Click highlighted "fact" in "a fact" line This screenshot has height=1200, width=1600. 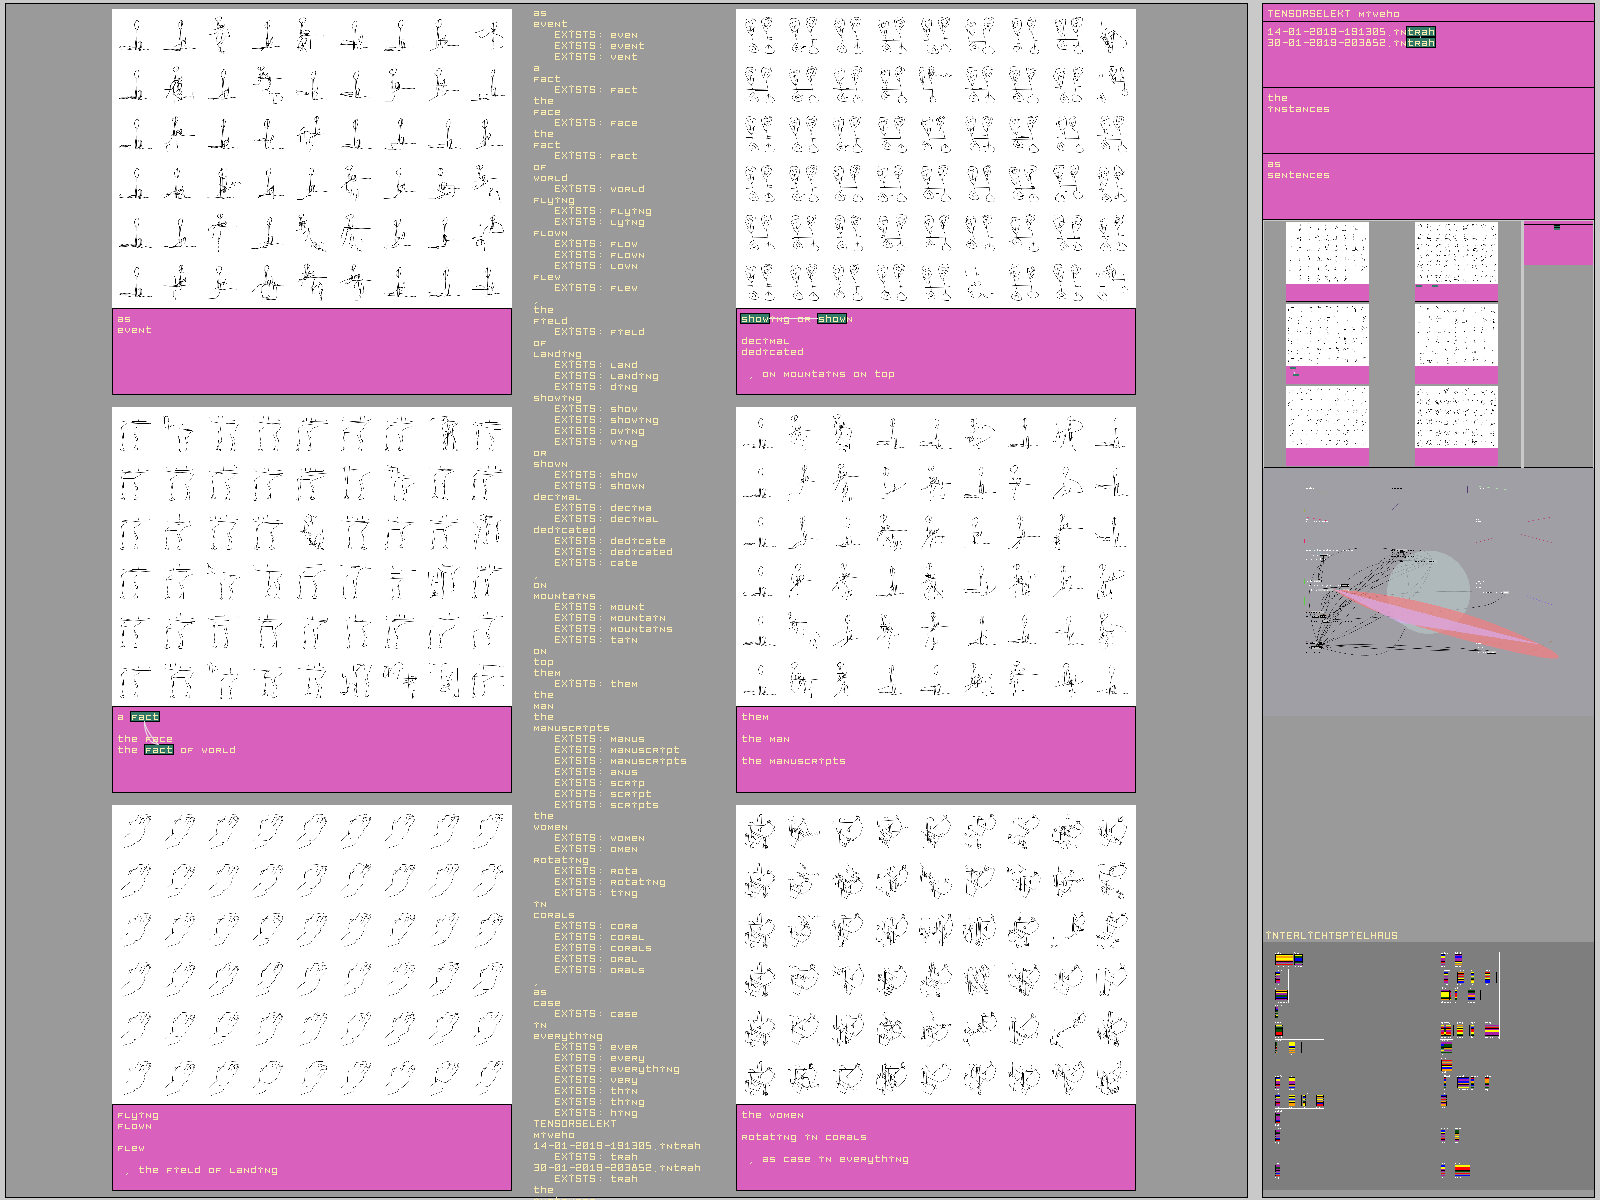point(145,717)
